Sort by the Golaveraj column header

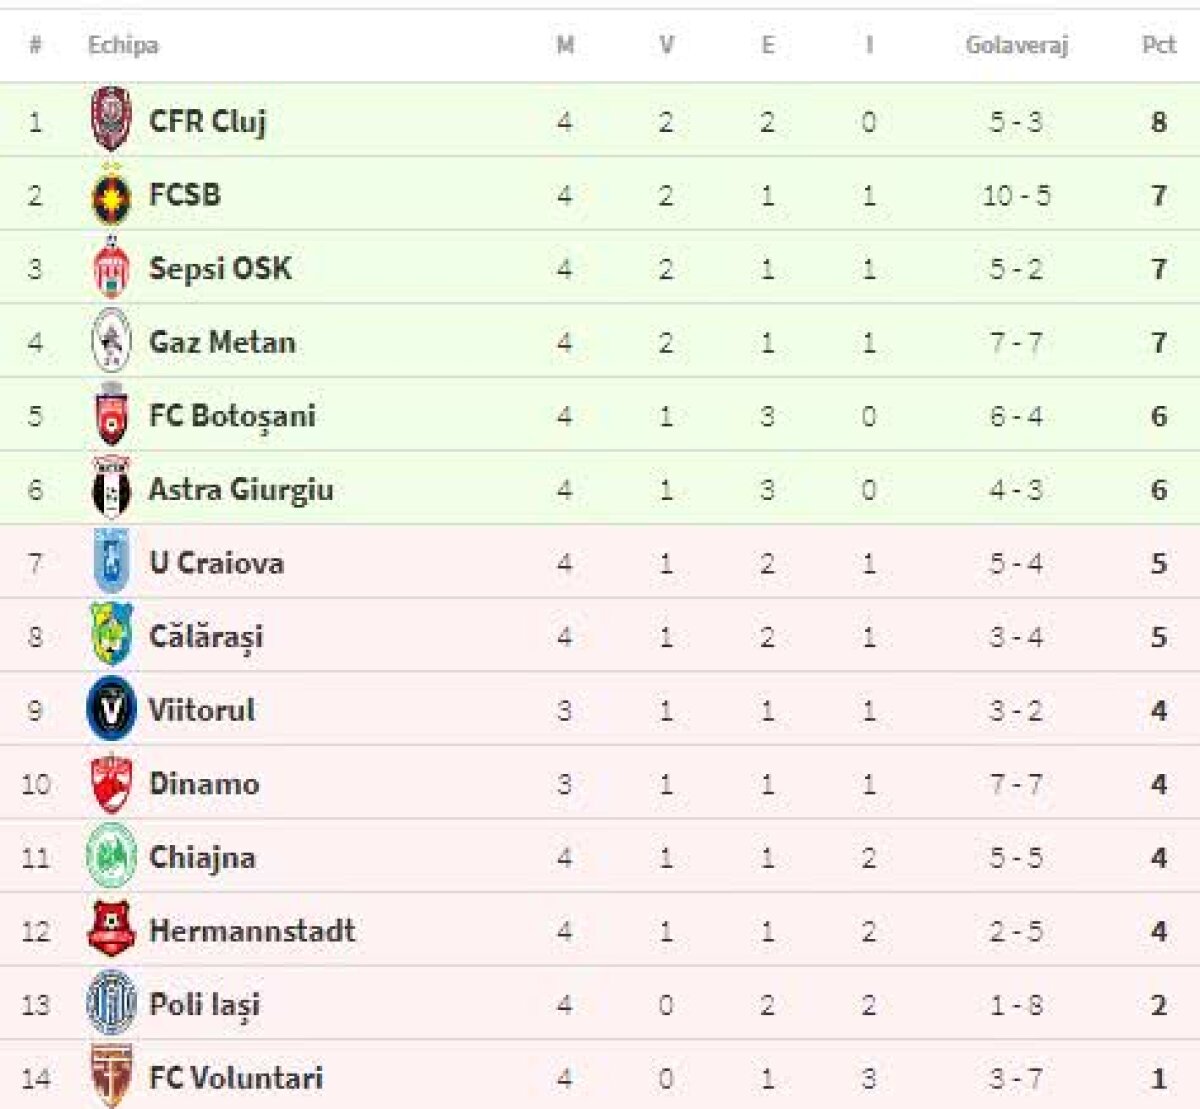click(x=1016, y=45)
